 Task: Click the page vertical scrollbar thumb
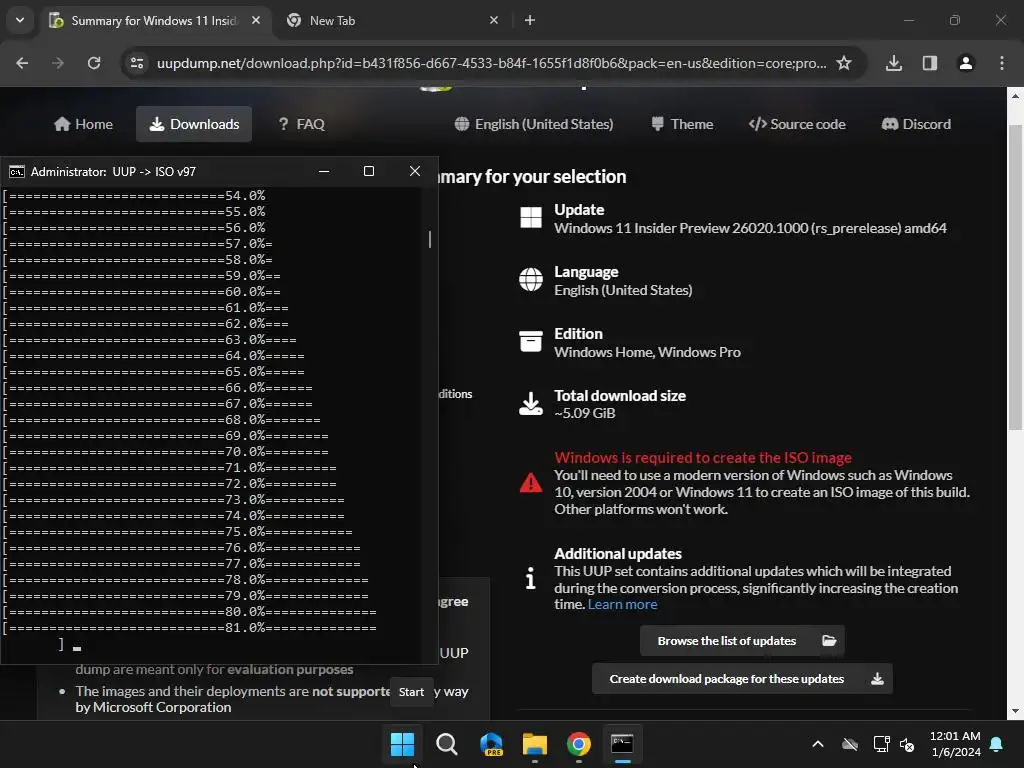(1015, 277)
